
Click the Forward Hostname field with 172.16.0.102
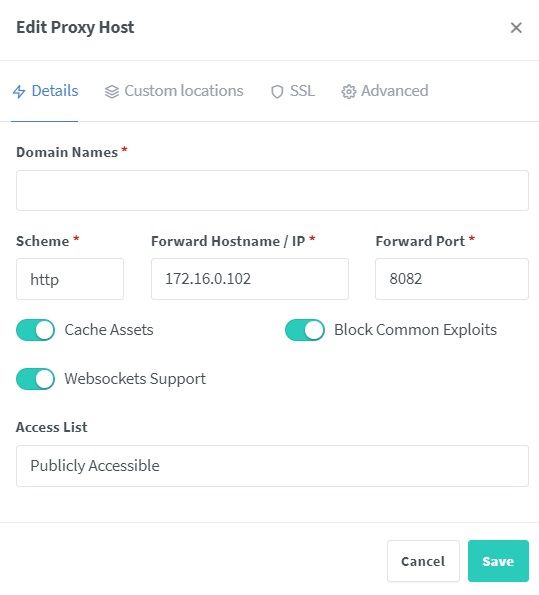(250, 279)
